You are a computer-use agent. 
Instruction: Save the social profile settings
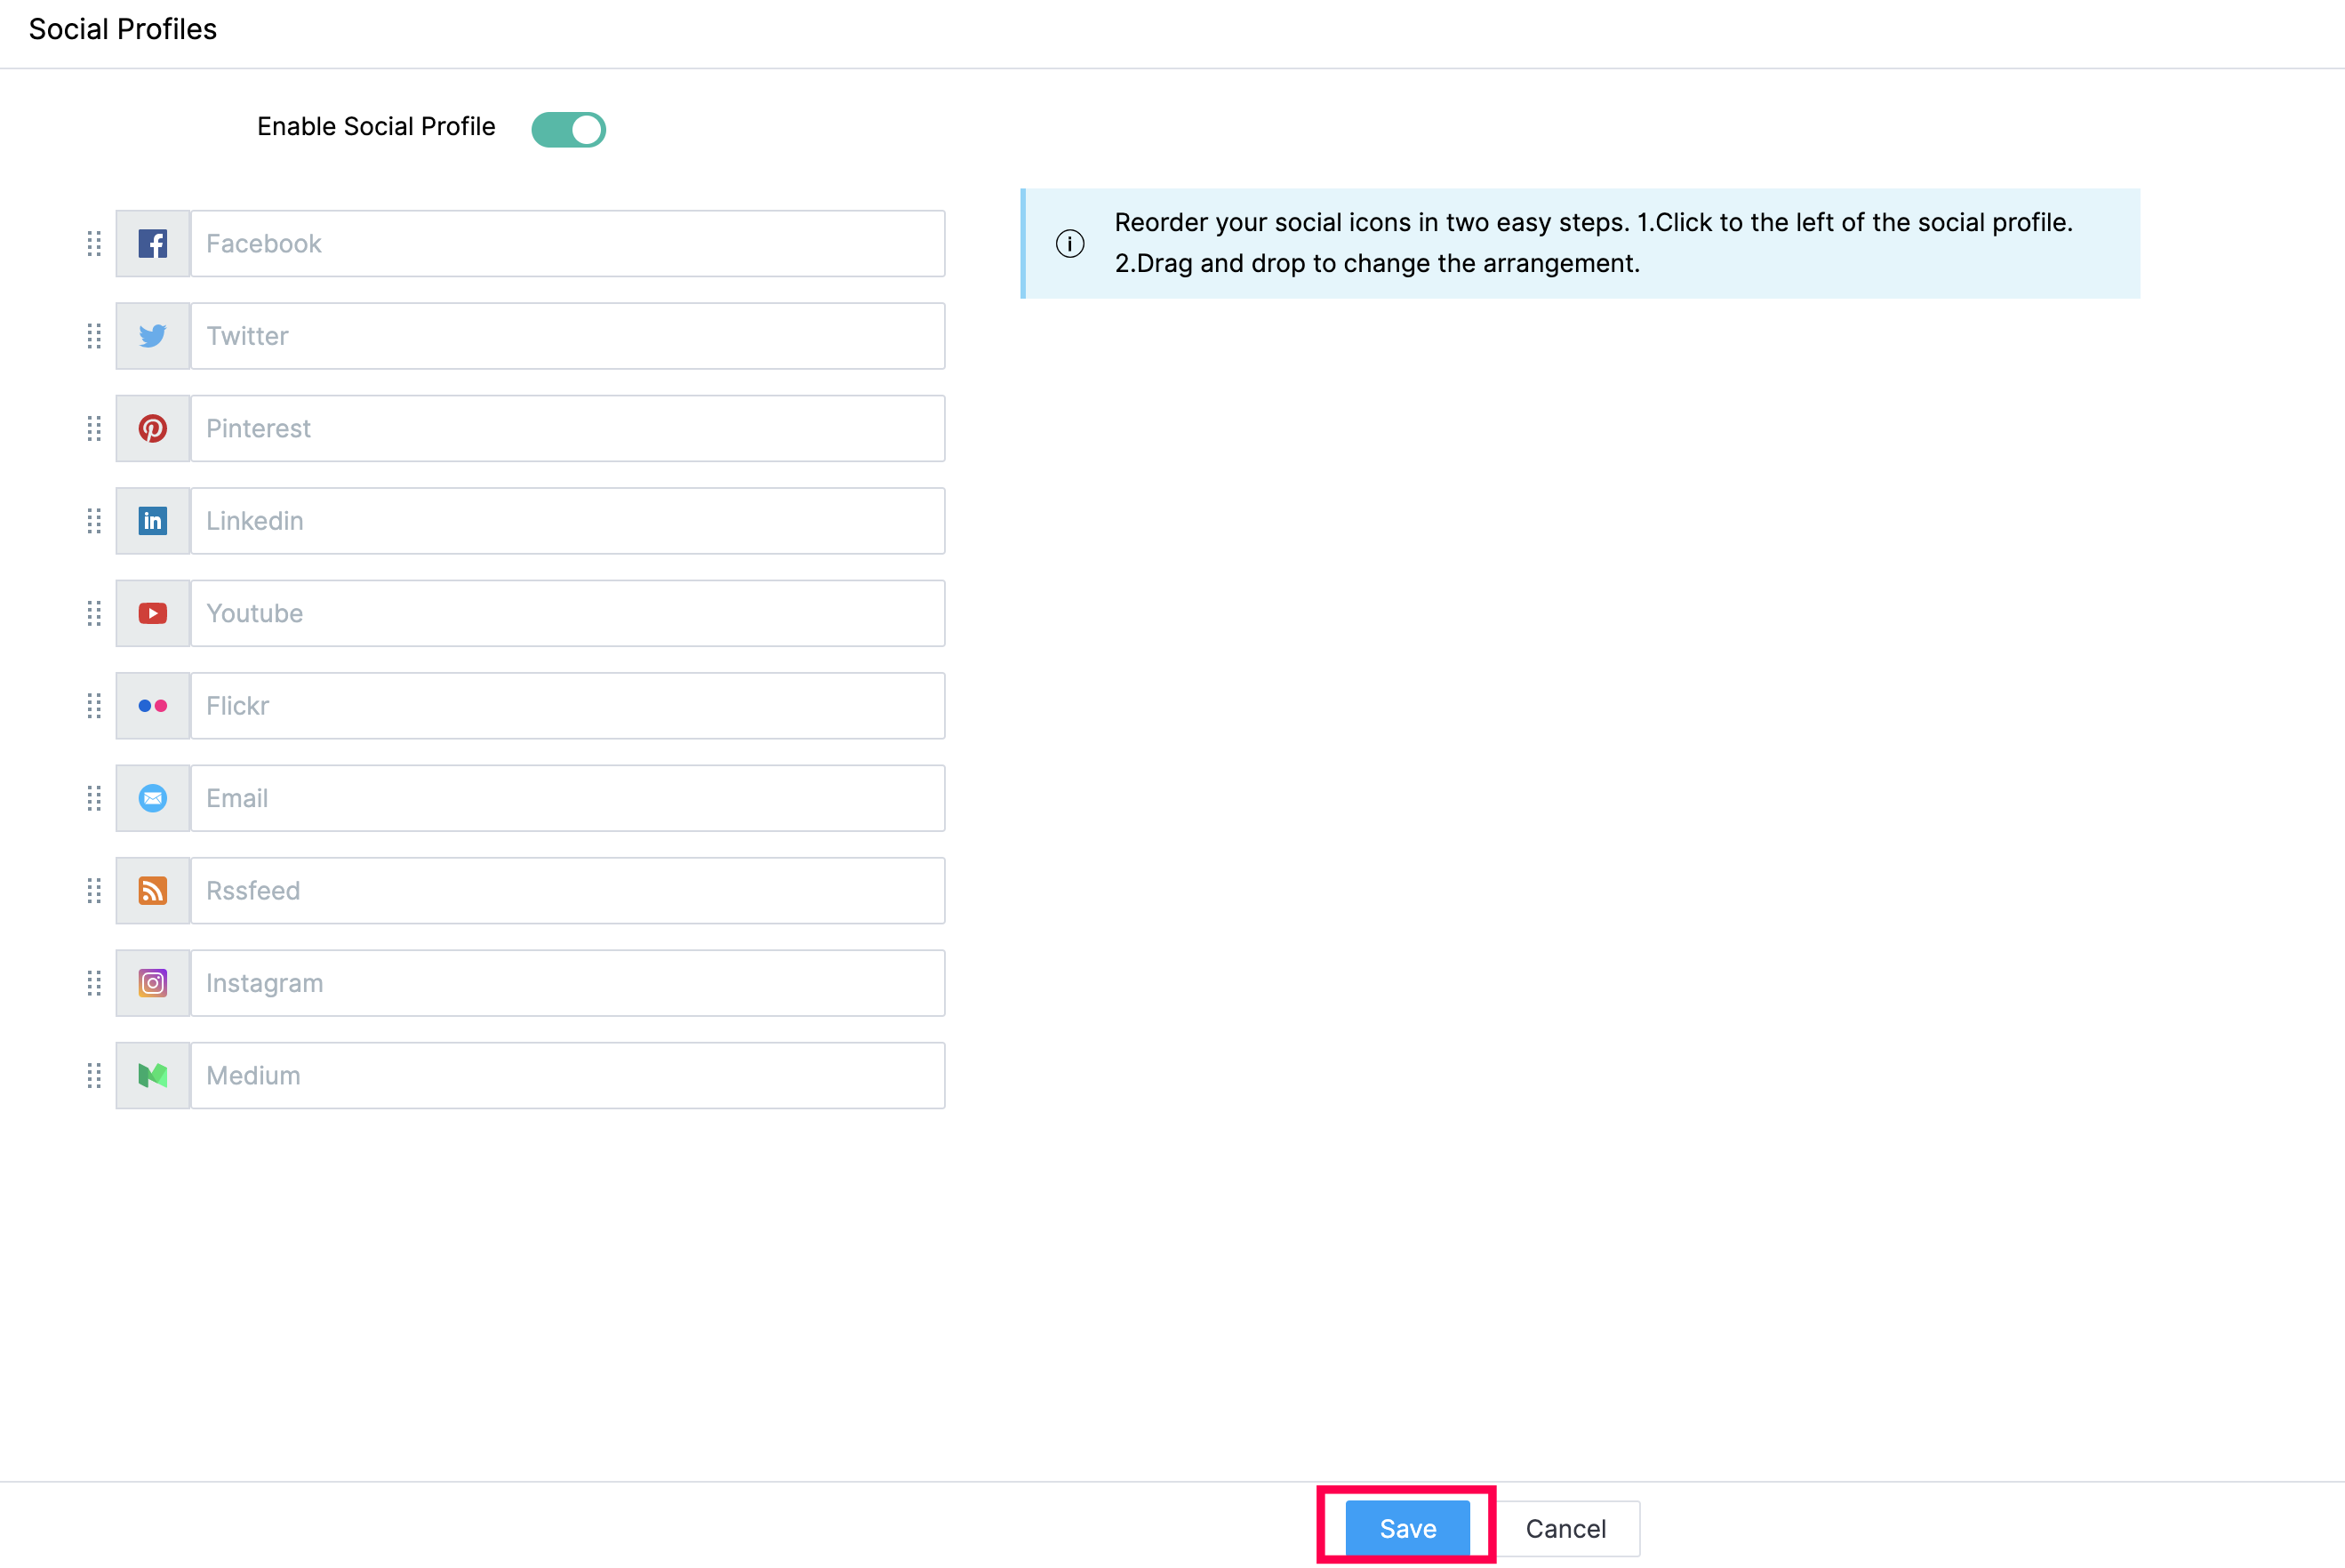click(1406, 1527)
